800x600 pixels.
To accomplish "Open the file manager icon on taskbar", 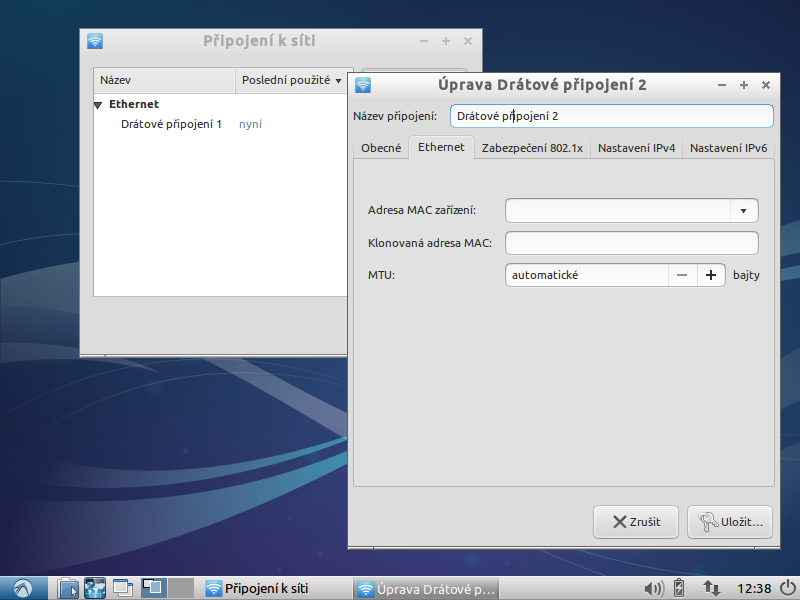I will click(x=67, y=589).
